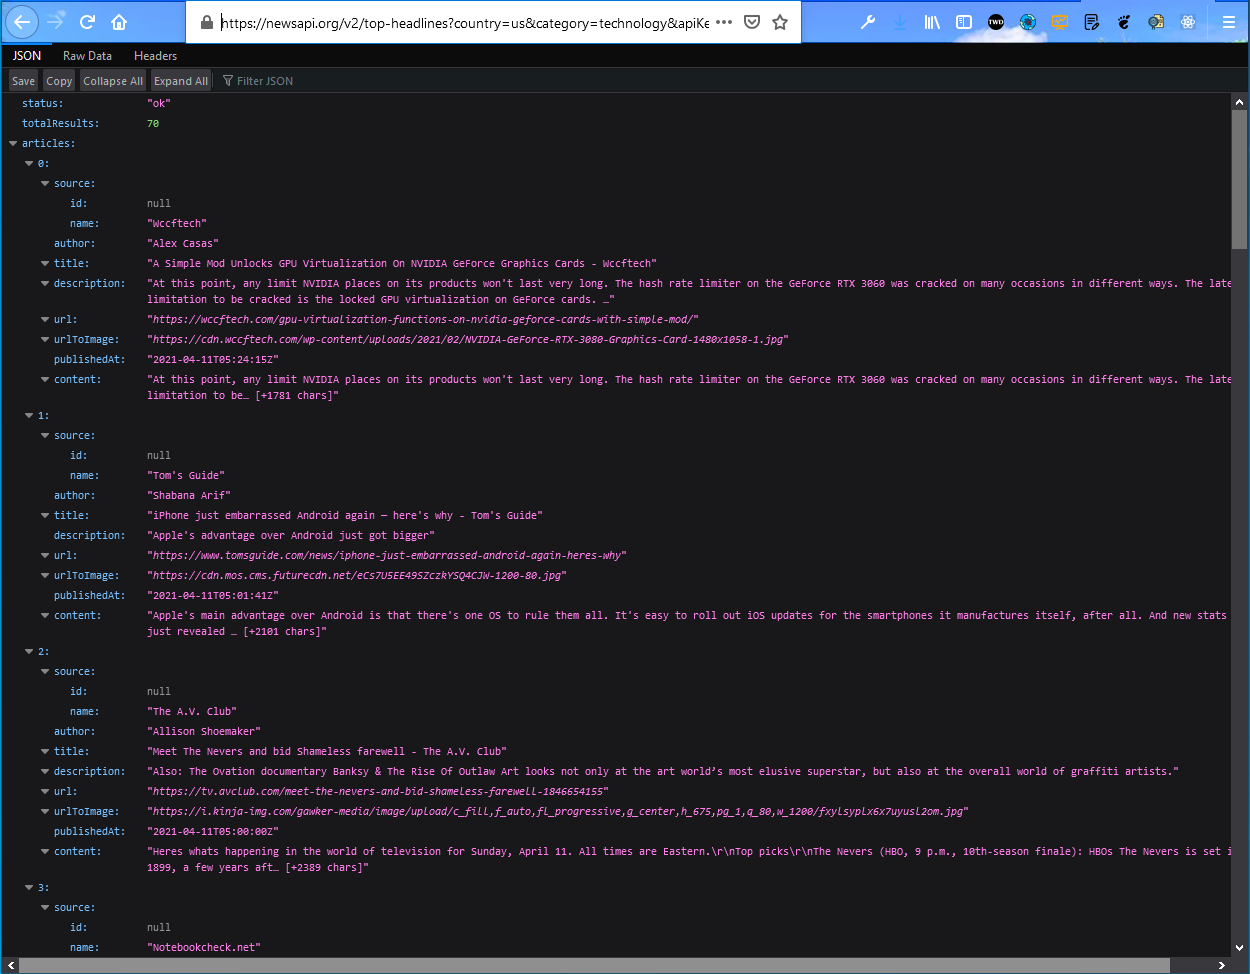The width and height of the screenshot is (1250, 974).
Task: Select the wccftech.com article URL value
Action: coord(422,320)
